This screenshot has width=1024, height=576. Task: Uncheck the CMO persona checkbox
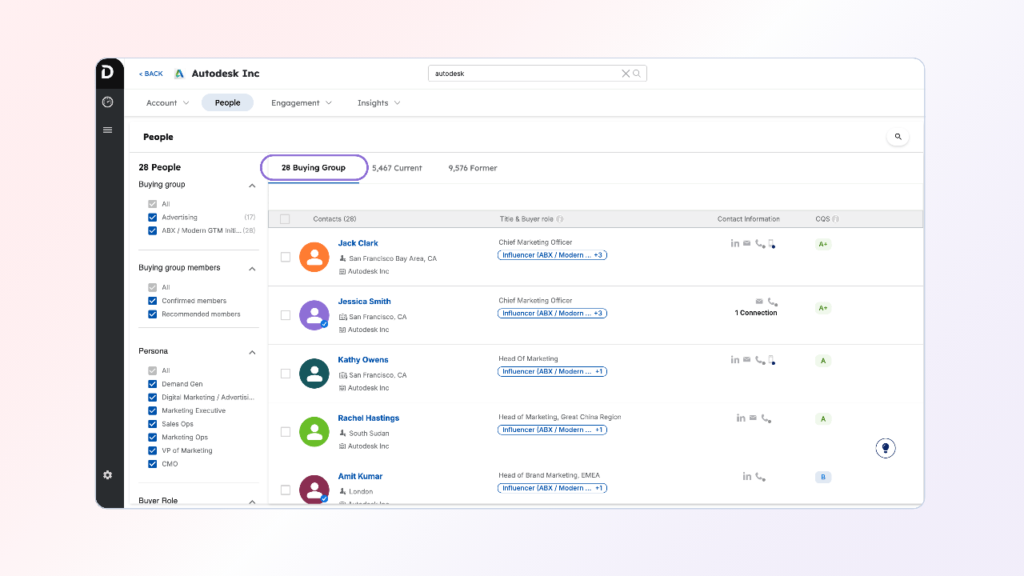152,464
